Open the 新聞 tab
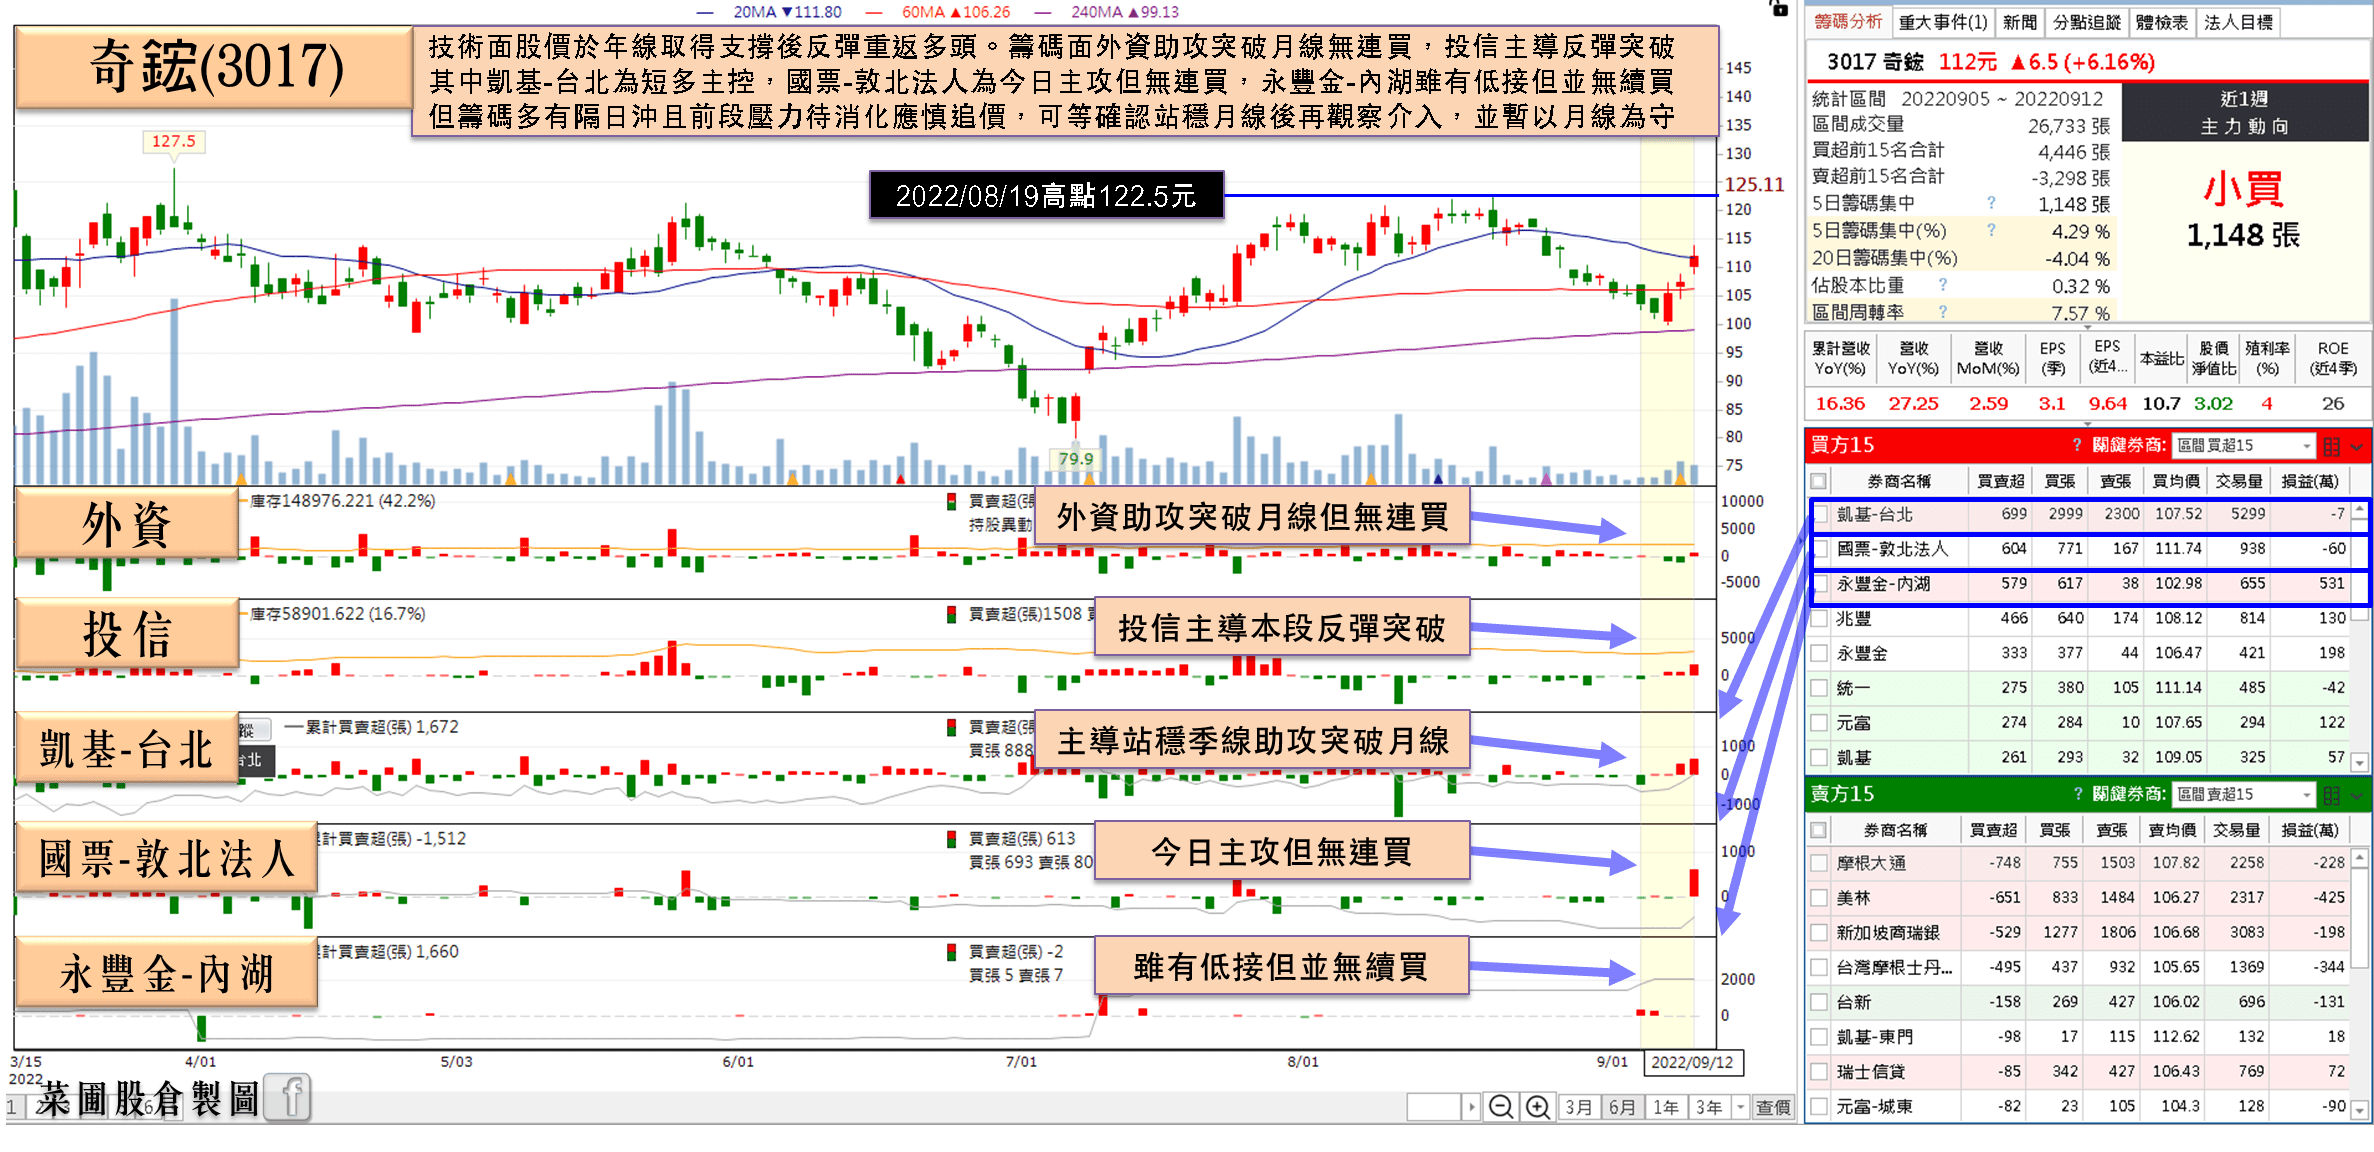 pyautogui.click(x=2020, y=22)
